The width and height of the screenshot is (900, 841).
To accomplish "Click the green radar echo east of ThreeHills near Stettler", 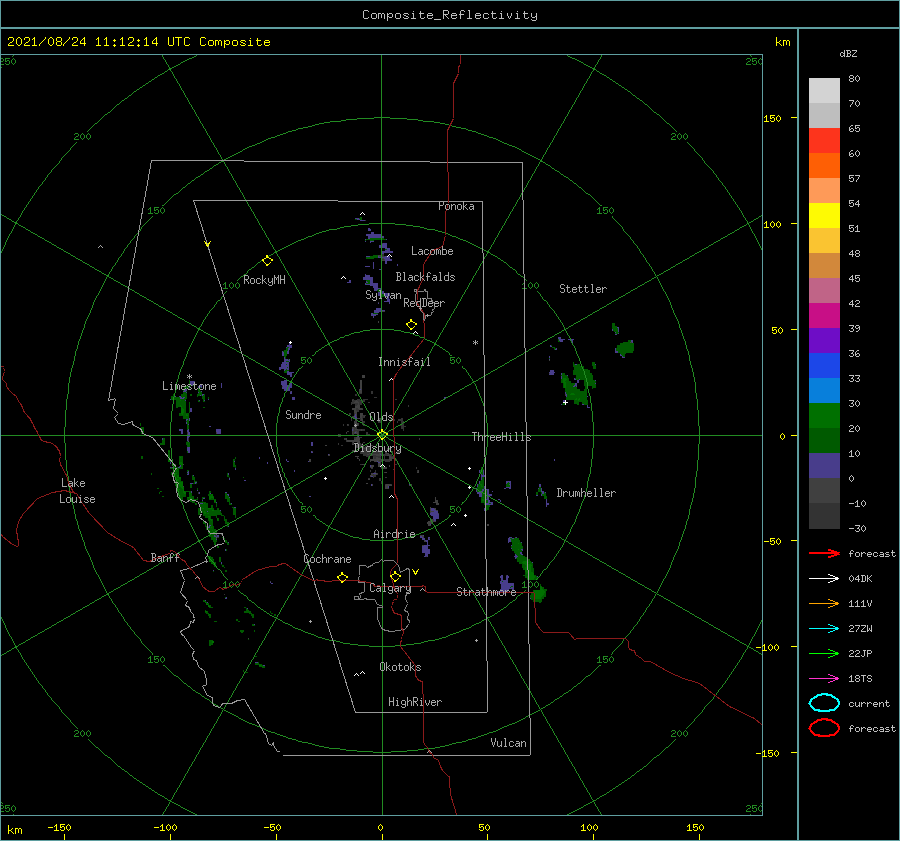I will (x=577, y=383).
